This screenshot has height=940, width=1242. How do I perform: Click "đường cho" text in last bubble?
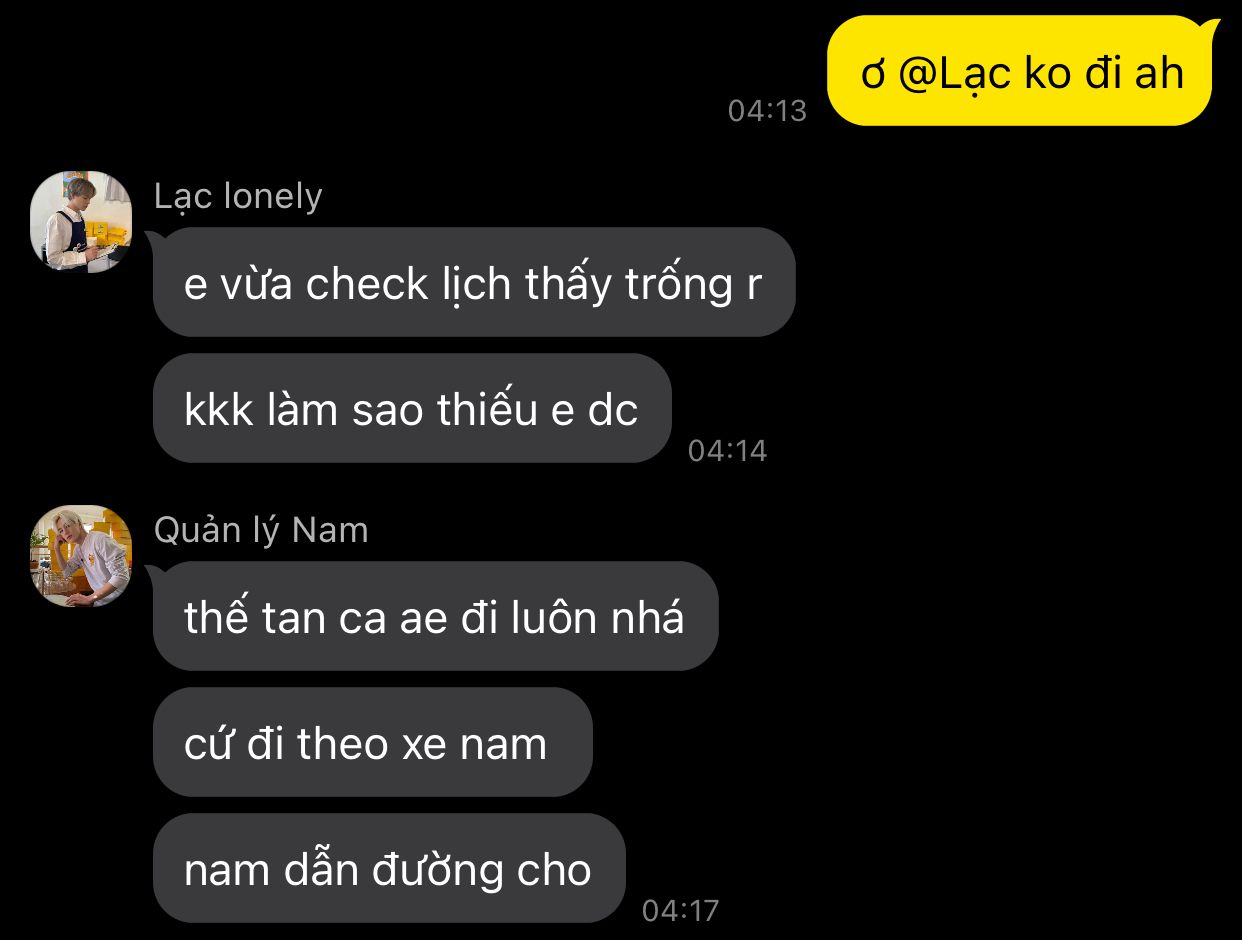pyautogui.click(x=482, y=870)
